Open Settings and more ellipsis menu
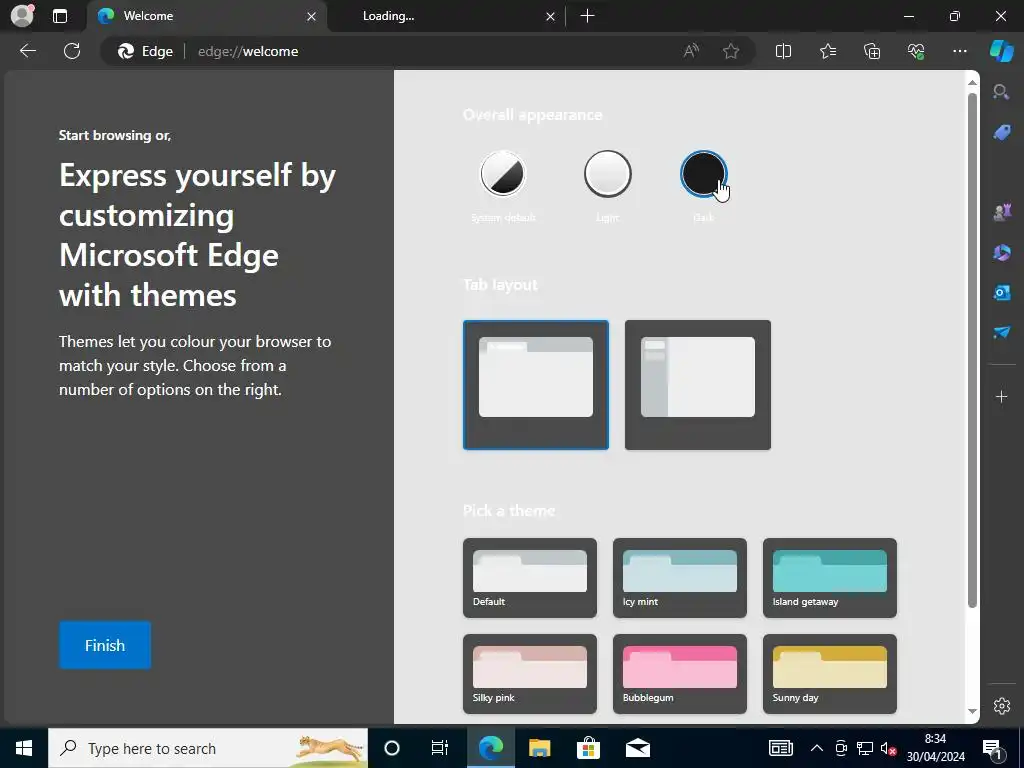Screen dimensions: 1024x768 pyautogui.click(x=959, y=51)
